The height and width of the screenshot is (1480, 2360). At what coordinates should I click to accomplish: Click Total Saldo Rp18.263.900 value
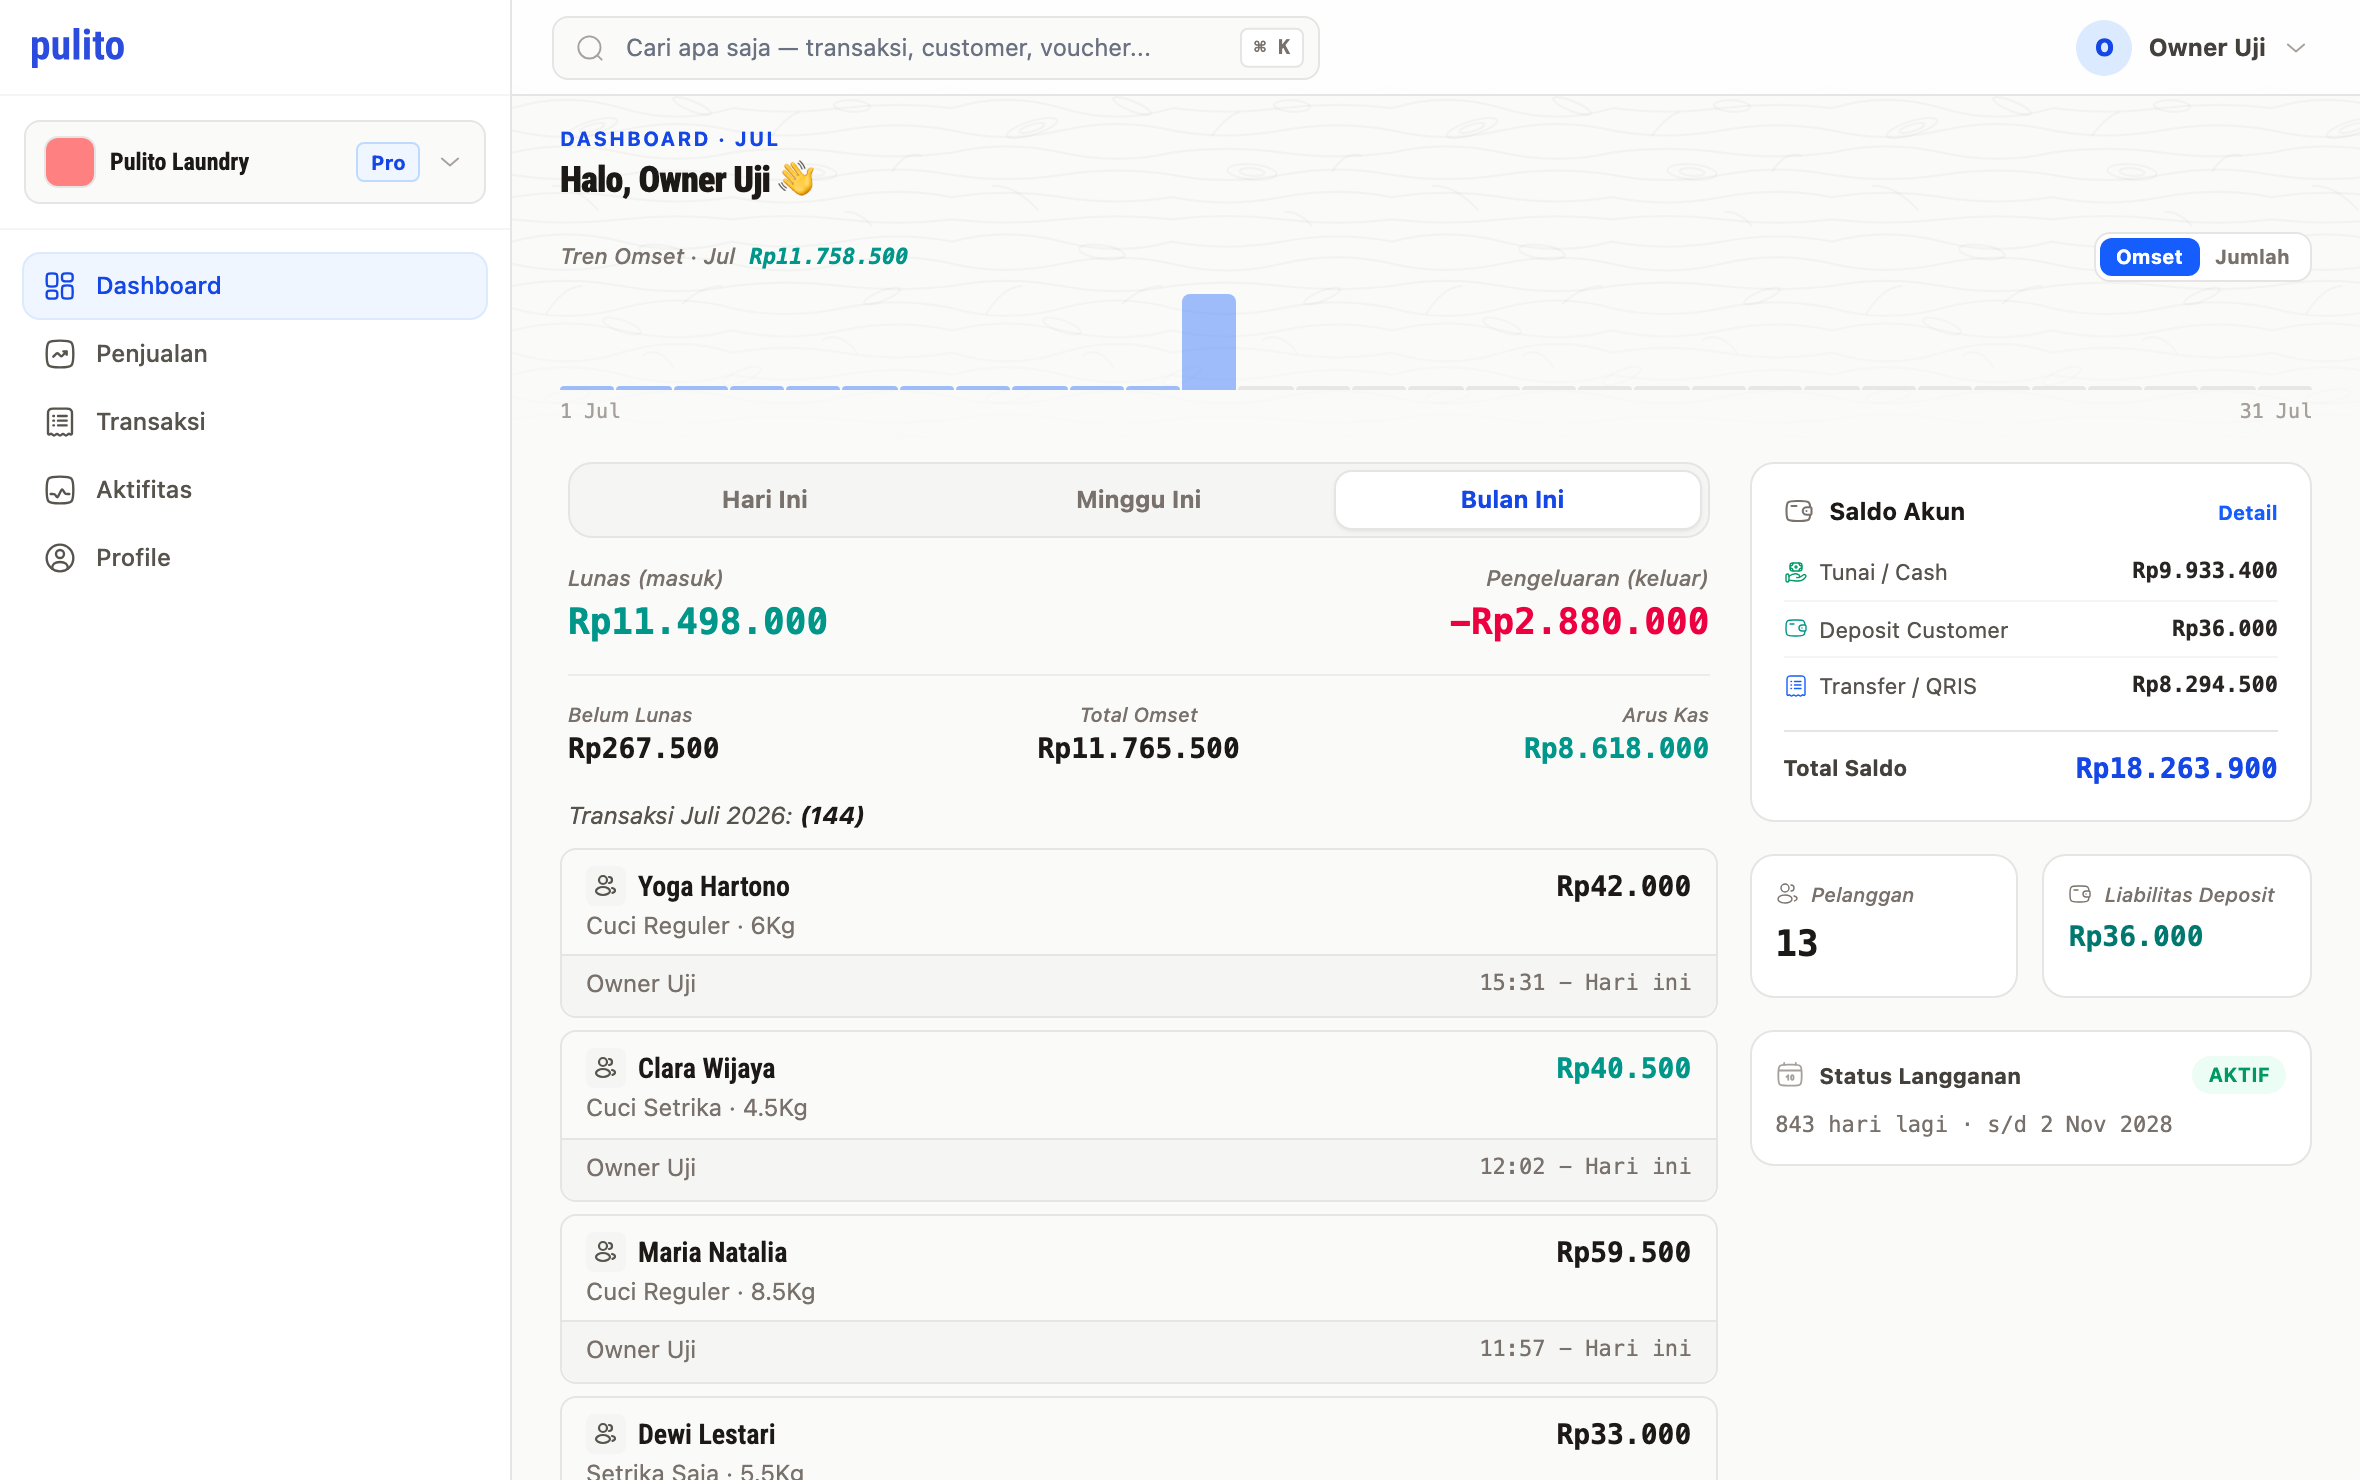[2176, 768]
